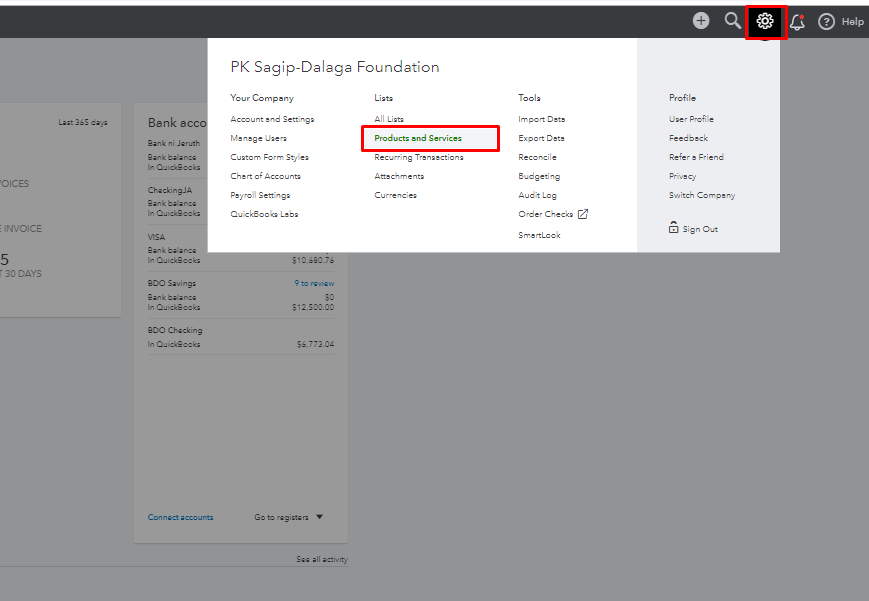Open the notifications bell icon
Image resolution: width=869 pixels, height=601 pixels.
tap(797, 22)
